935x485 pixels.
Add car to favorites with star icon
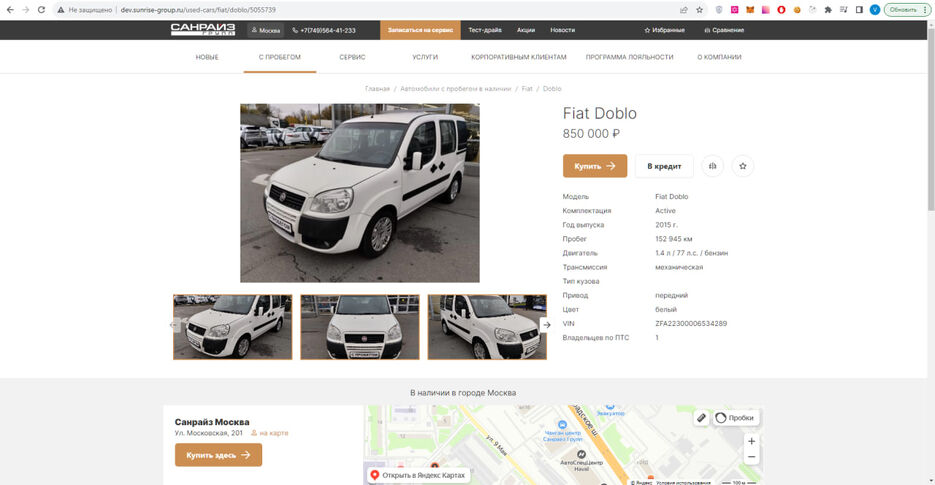[x=743, y=166]
